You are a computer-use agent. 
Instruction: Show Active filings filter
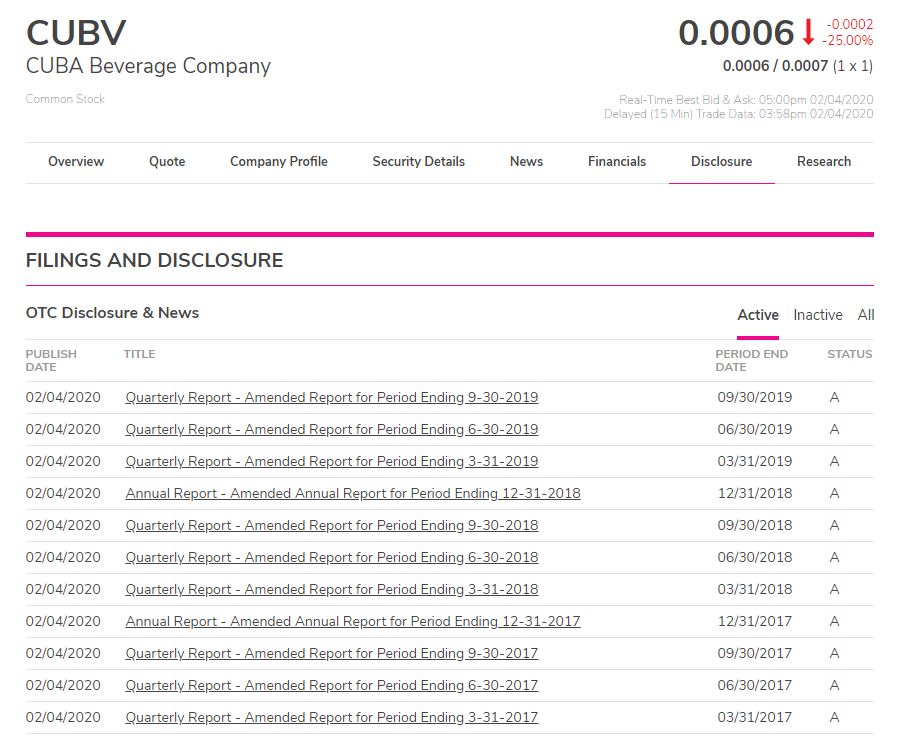tap(758, 315)
